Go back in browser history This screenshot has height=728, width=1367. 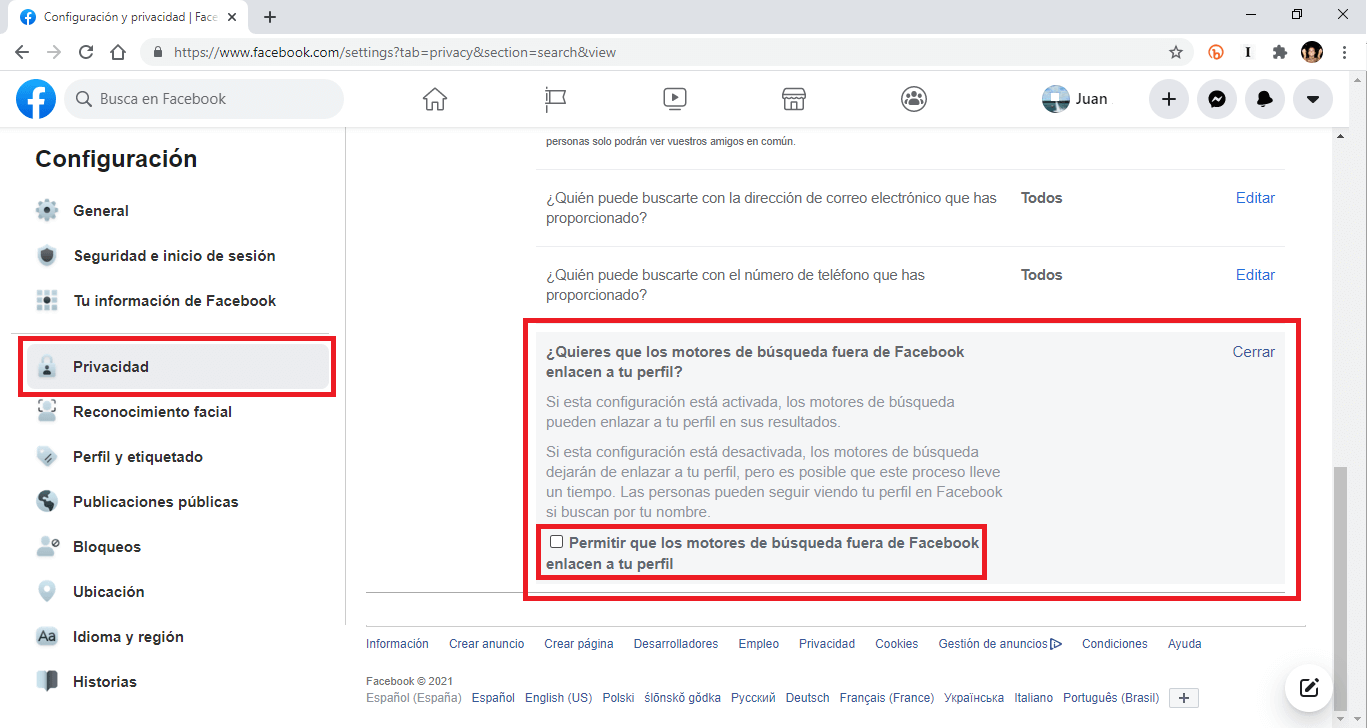[22, 52]
